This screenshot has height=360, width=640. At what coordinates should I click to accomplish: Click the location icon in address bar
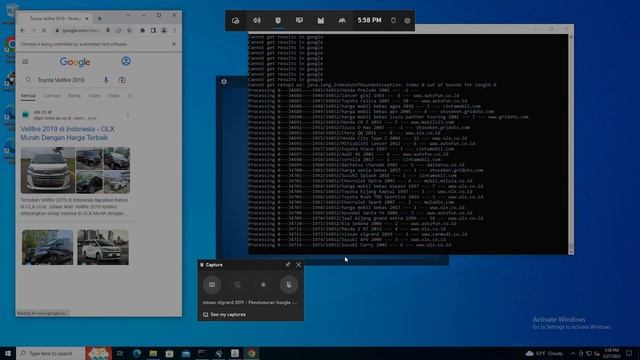click(108, 30)
